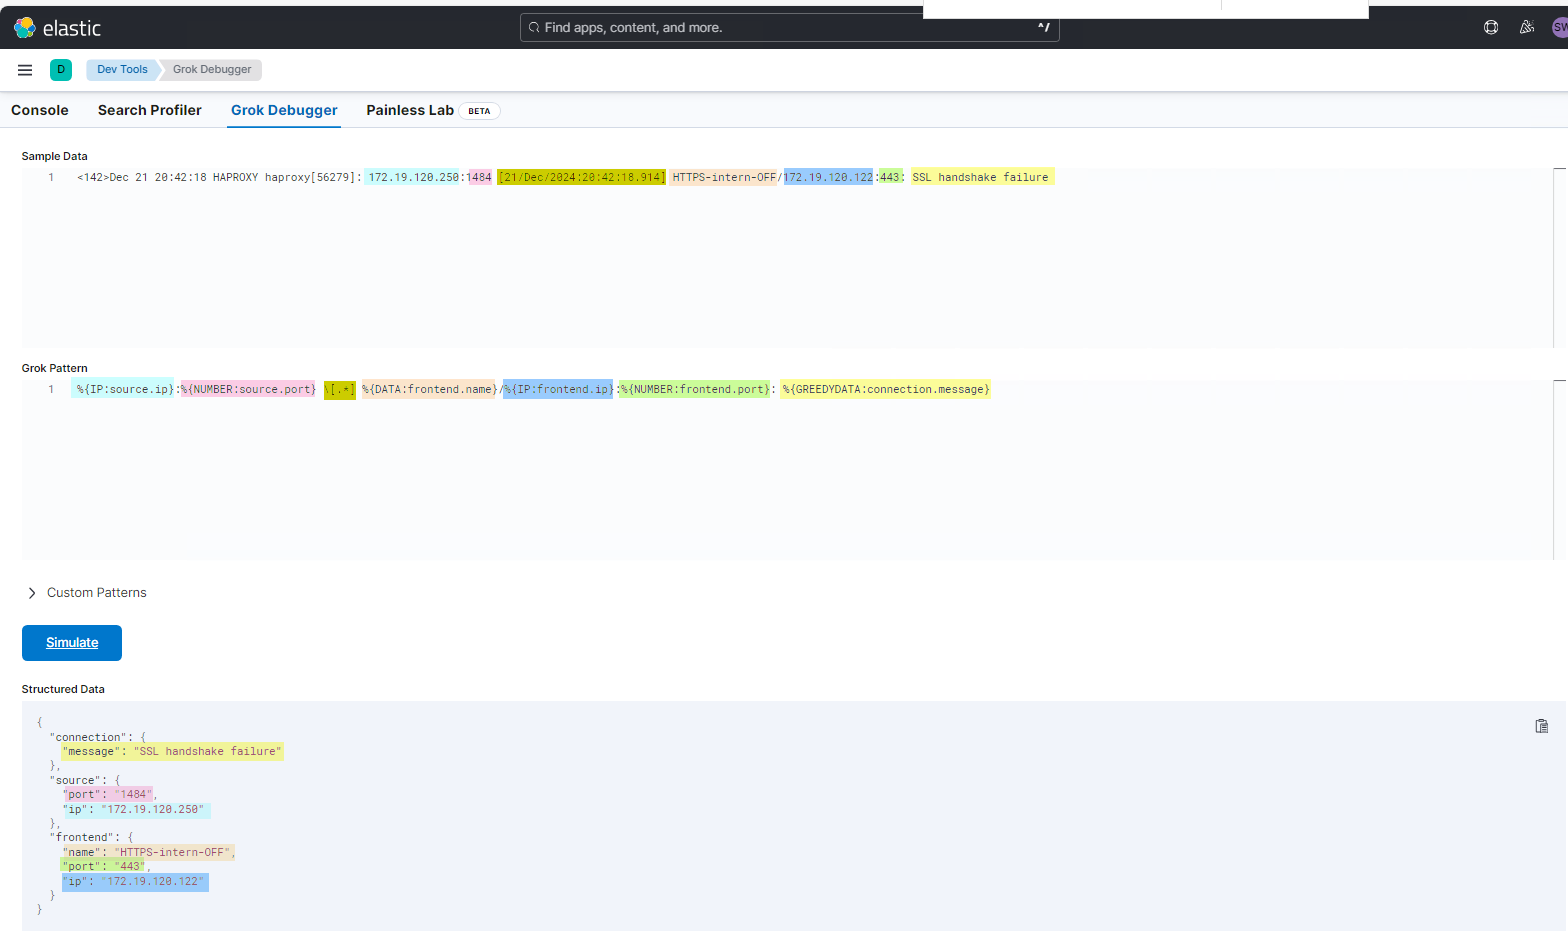Image resolution: width=1568 pixels, height=945 pixels.
Task: Focus the 'Find apps, content, and more' search field
Action: tap(789, 28)
